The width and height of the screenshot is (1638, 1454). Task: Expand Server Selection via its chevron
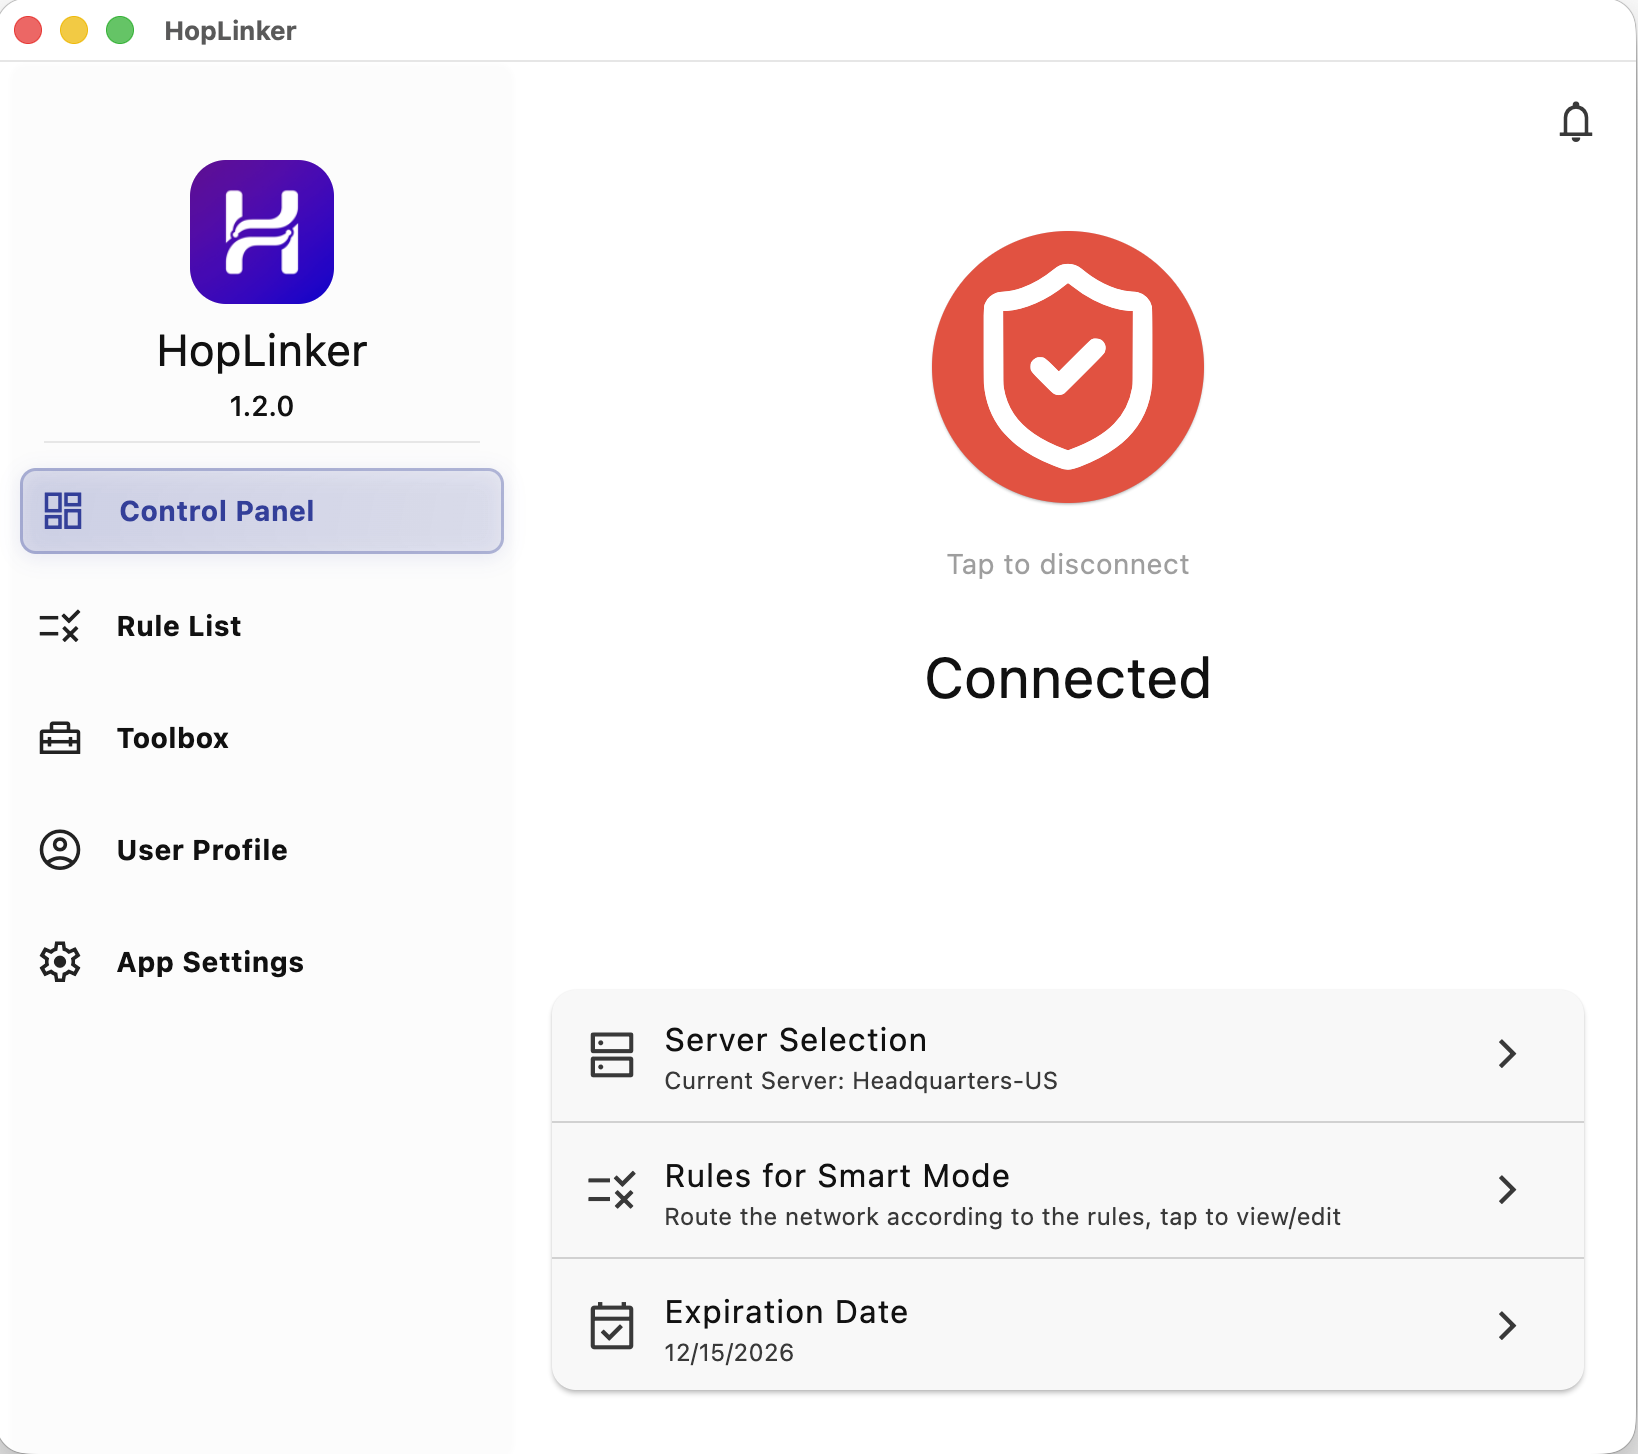tap(1507, 1055)
